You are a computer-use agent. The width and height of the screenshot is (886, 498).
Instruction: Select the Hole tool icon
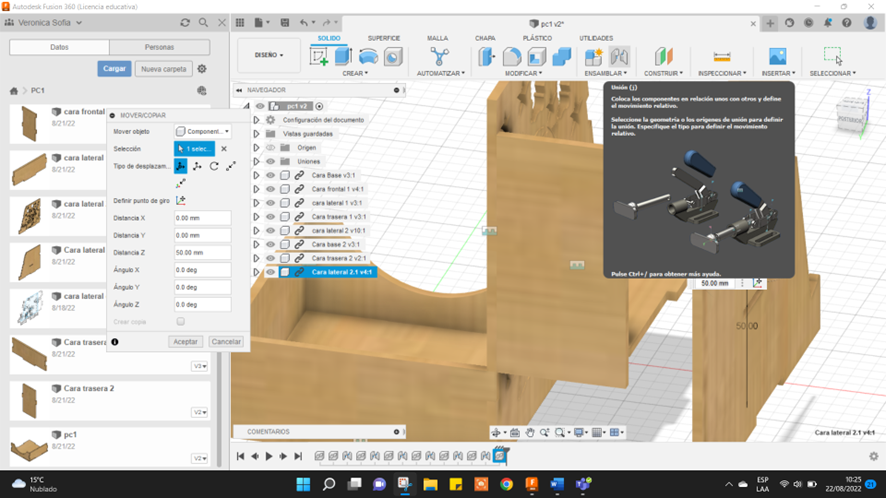point(393,57)
